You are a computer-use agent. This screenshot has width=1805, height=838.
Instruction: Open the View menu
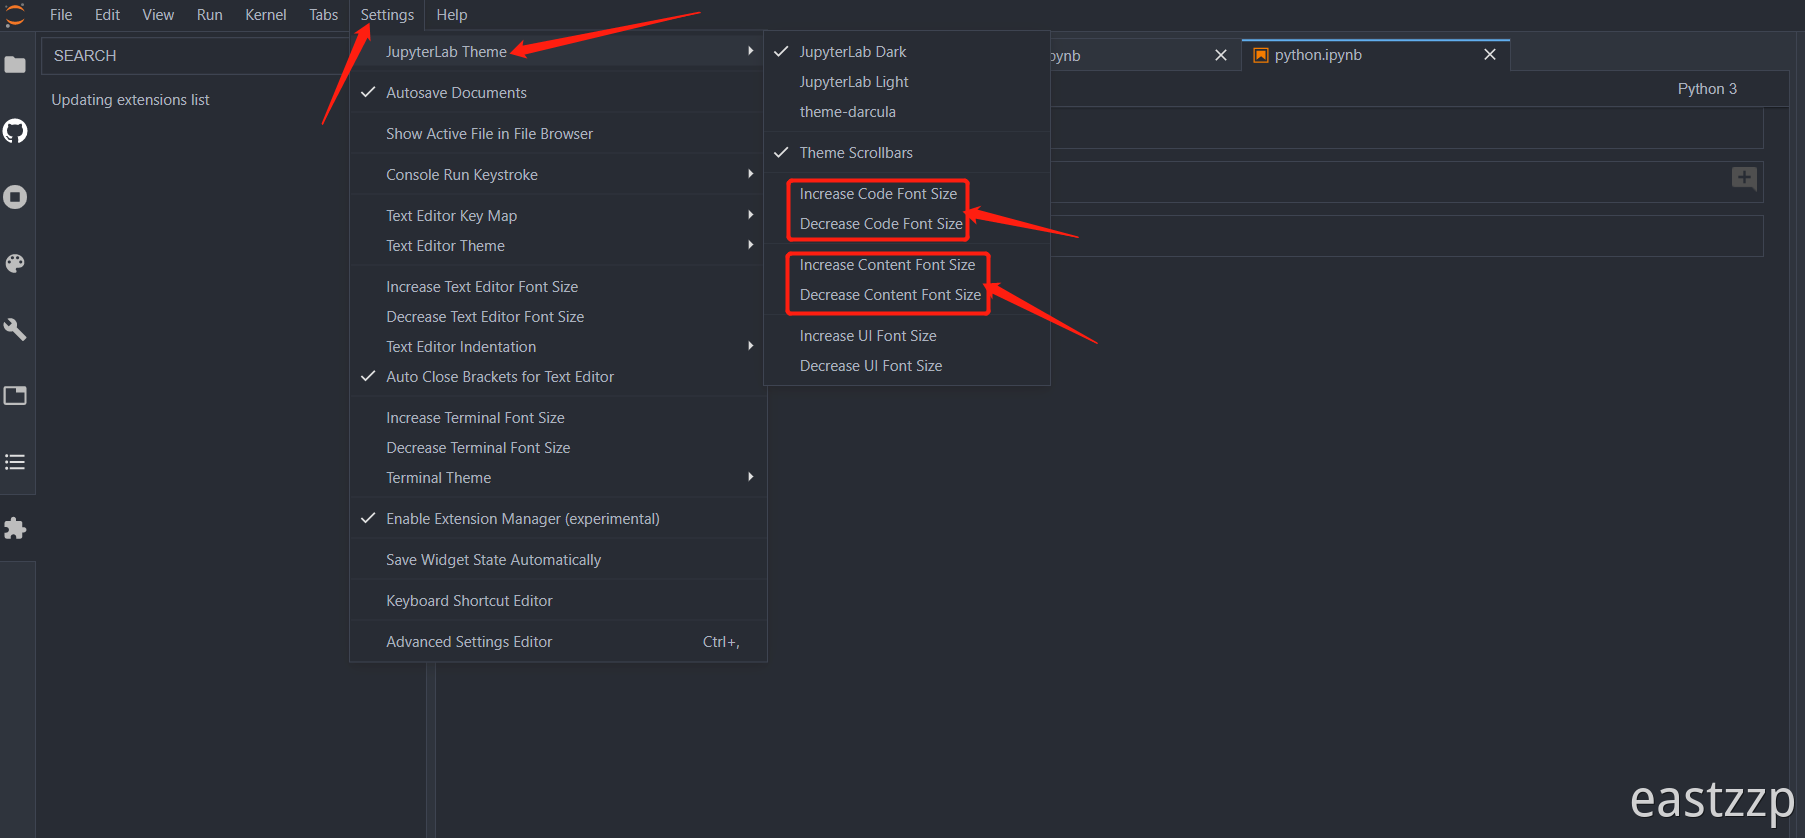tap(158, 15)
